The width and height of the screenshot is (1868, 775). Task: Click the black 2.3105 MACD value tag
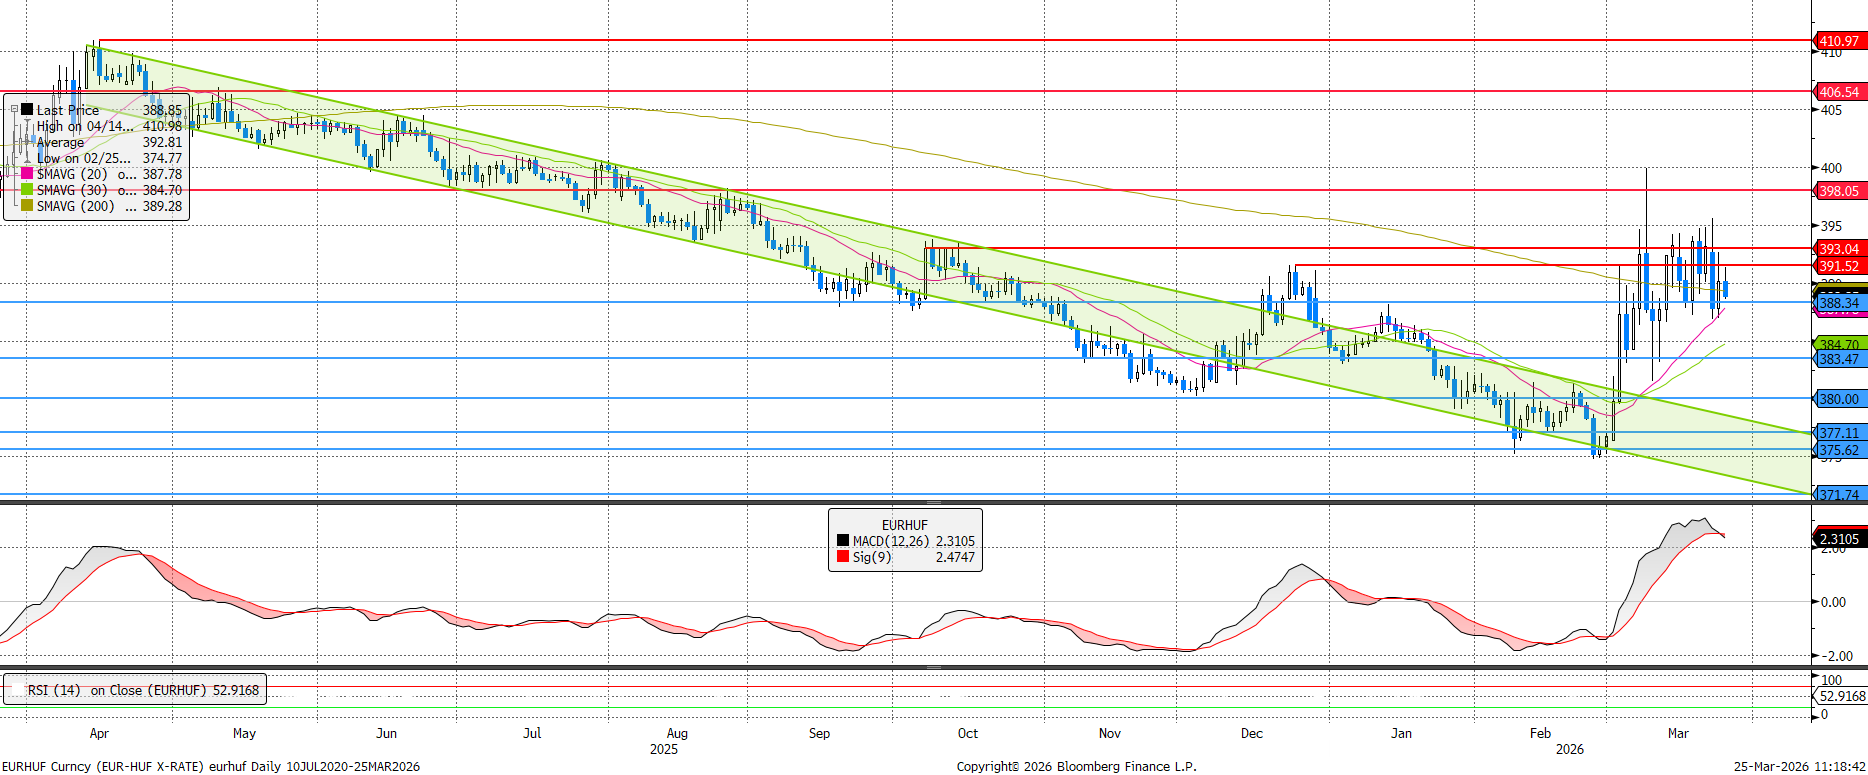[x=1838, y=539]
